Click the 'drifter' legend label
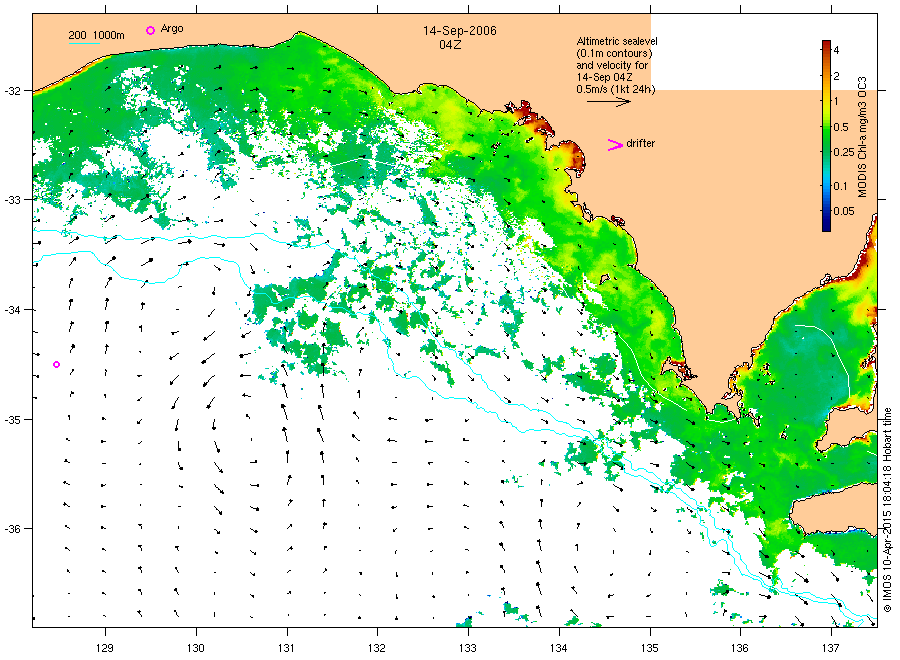Viewport: 900px width, 660px height. tap(641, 143)
